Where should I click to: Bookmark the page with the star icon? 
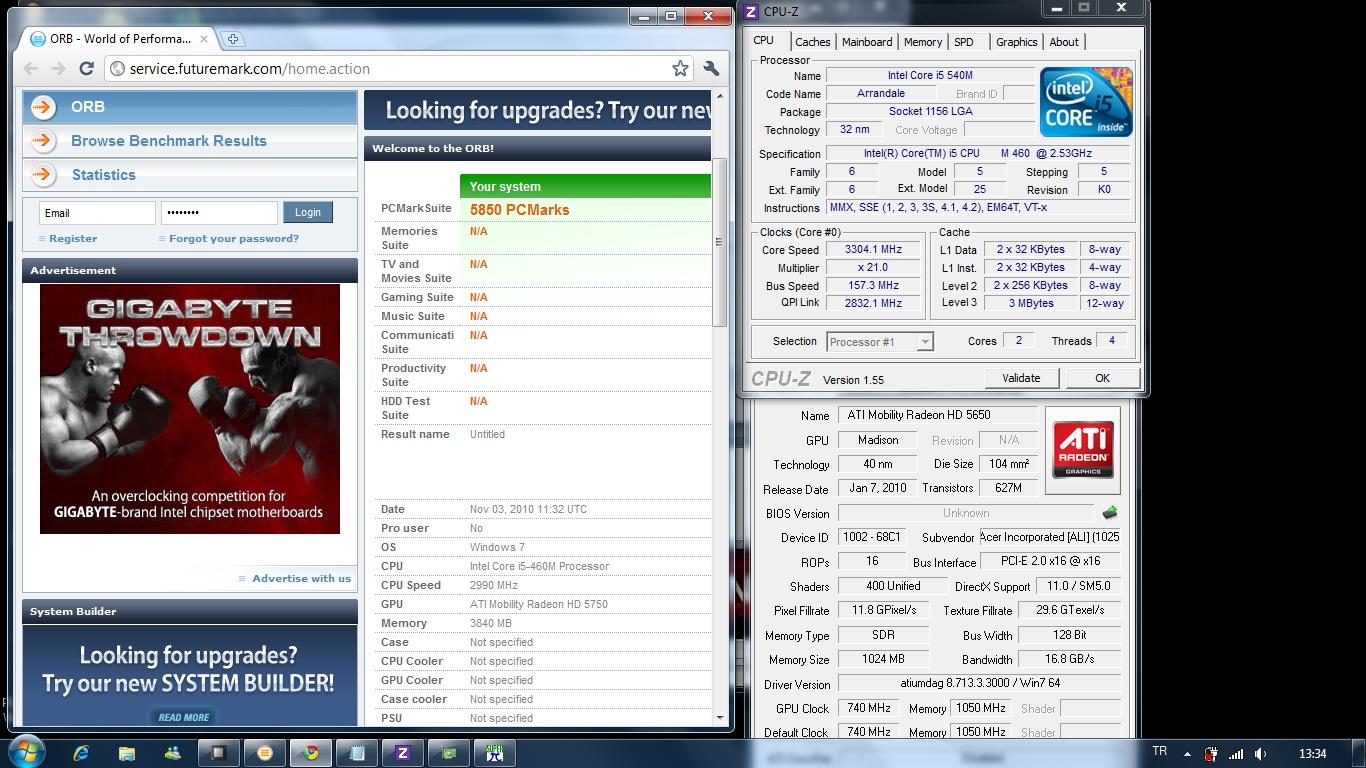680,68
